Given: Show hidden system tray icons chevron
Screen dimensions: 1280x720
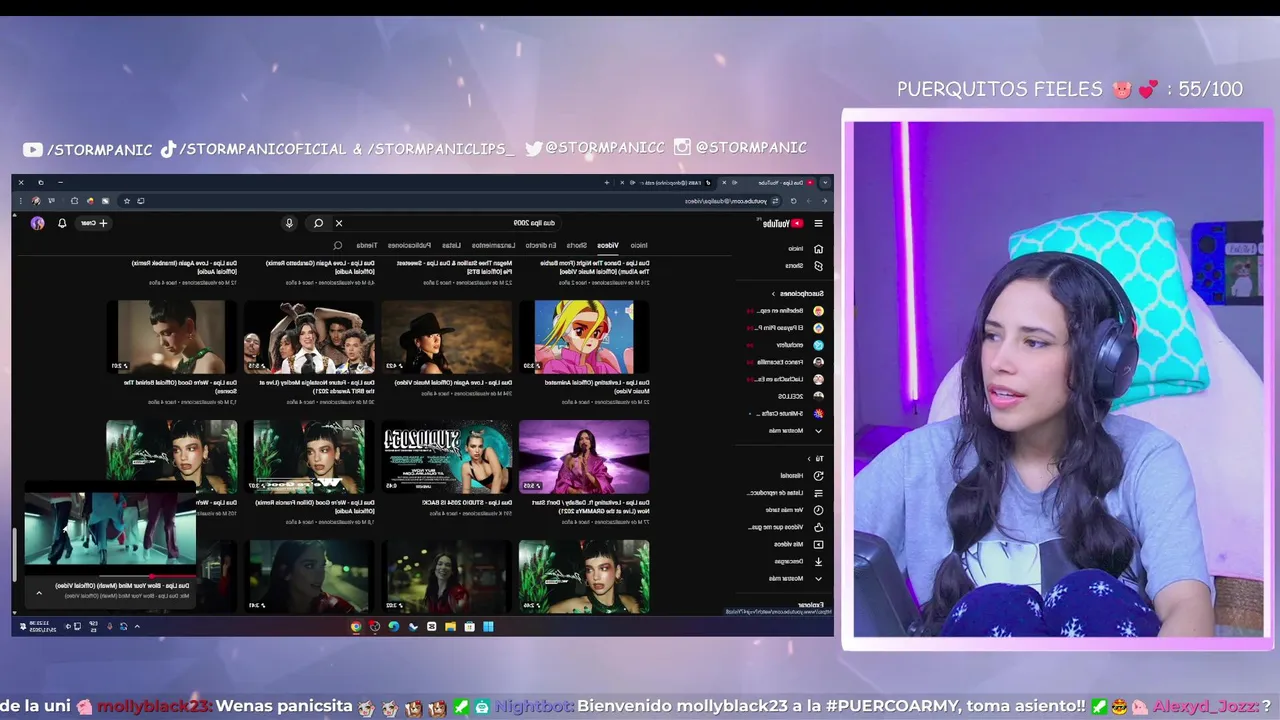Looking at the screenshot, I should tap(137, 626).
